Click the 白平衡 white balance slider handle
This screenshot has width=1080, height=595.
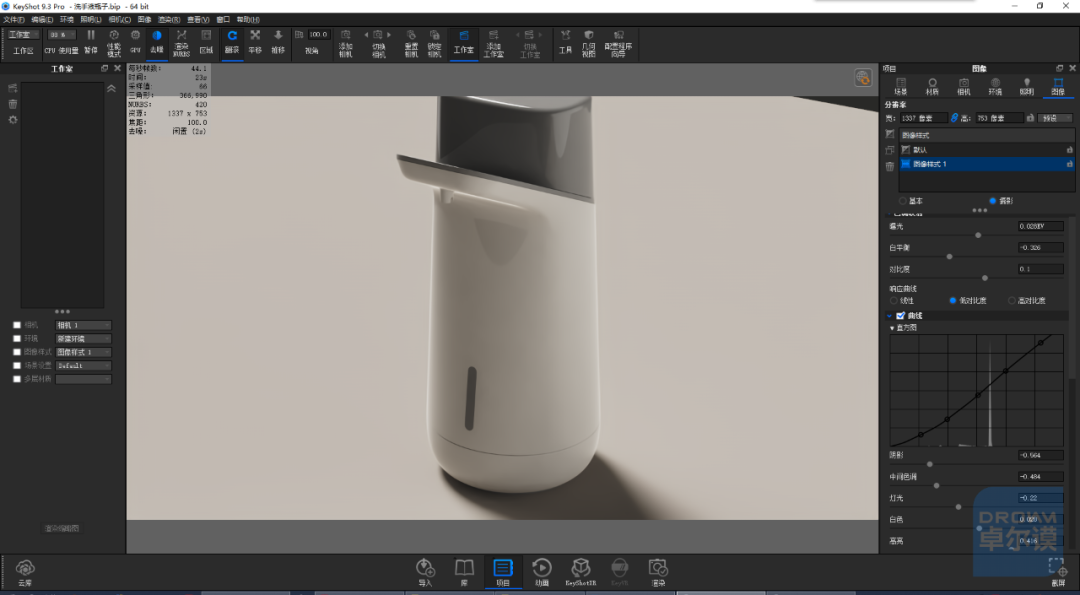pyautogui.click(x=949, y=256)
